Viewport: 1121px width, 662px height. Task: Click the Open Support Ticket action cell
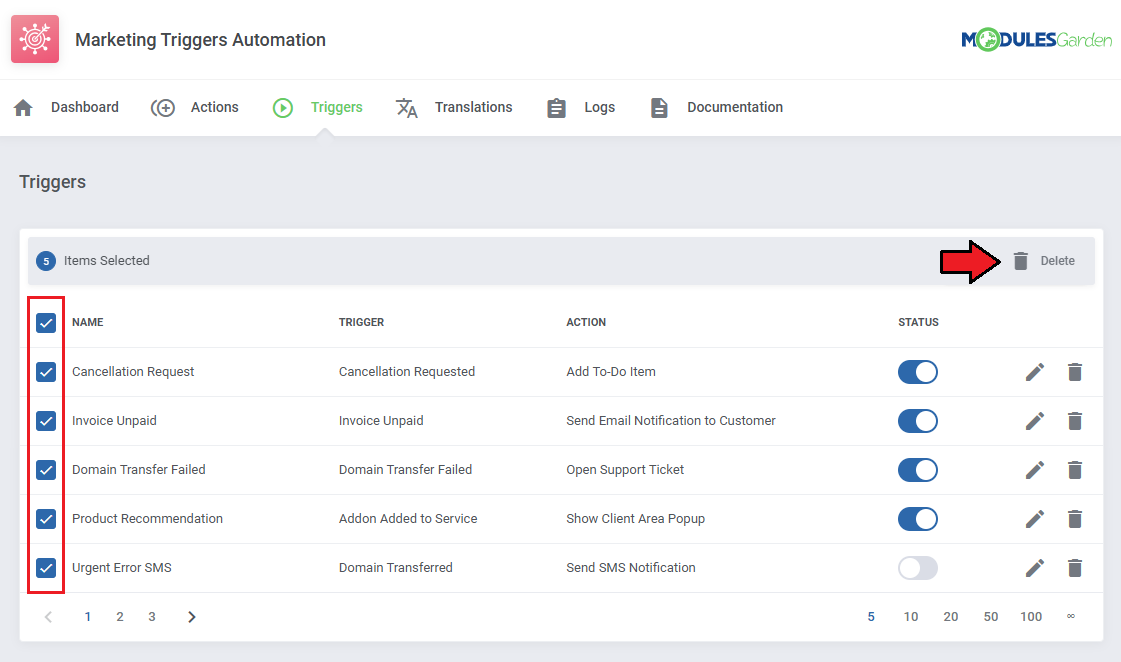point(625,470)
